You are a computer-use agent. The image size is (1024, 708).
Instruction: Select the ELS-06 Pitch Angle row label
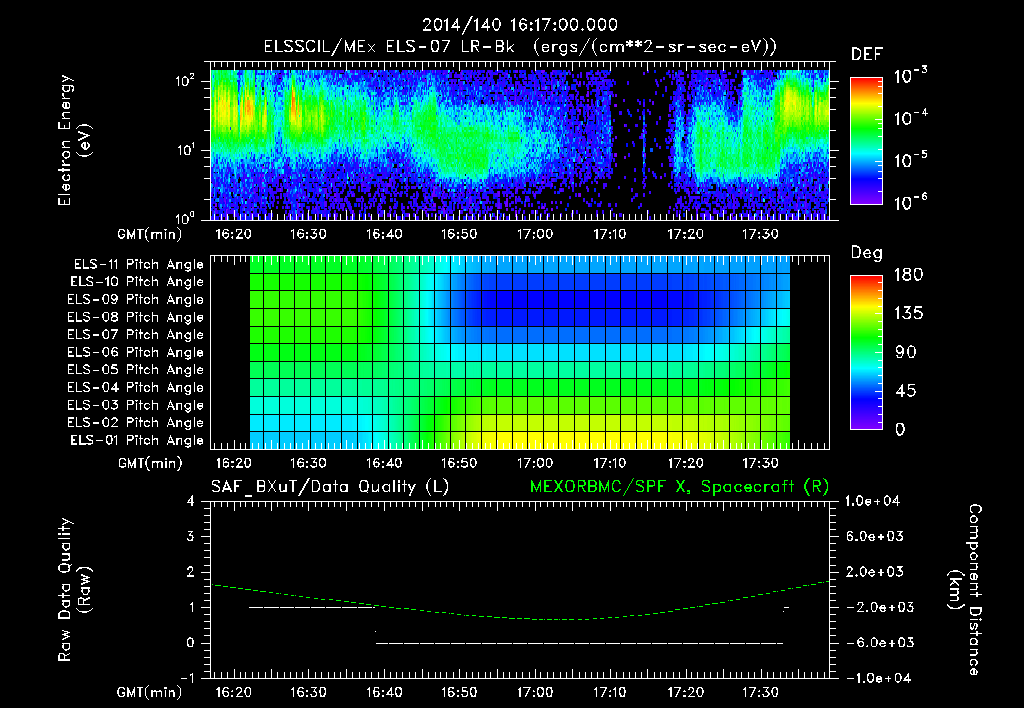point(135,352)
